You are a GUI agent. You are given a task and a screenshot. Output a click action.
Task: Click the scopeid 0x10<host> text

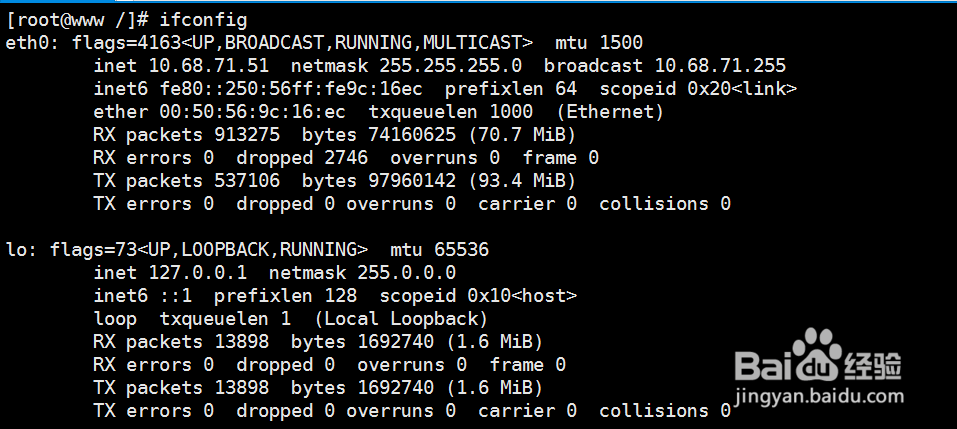[478, 296]
